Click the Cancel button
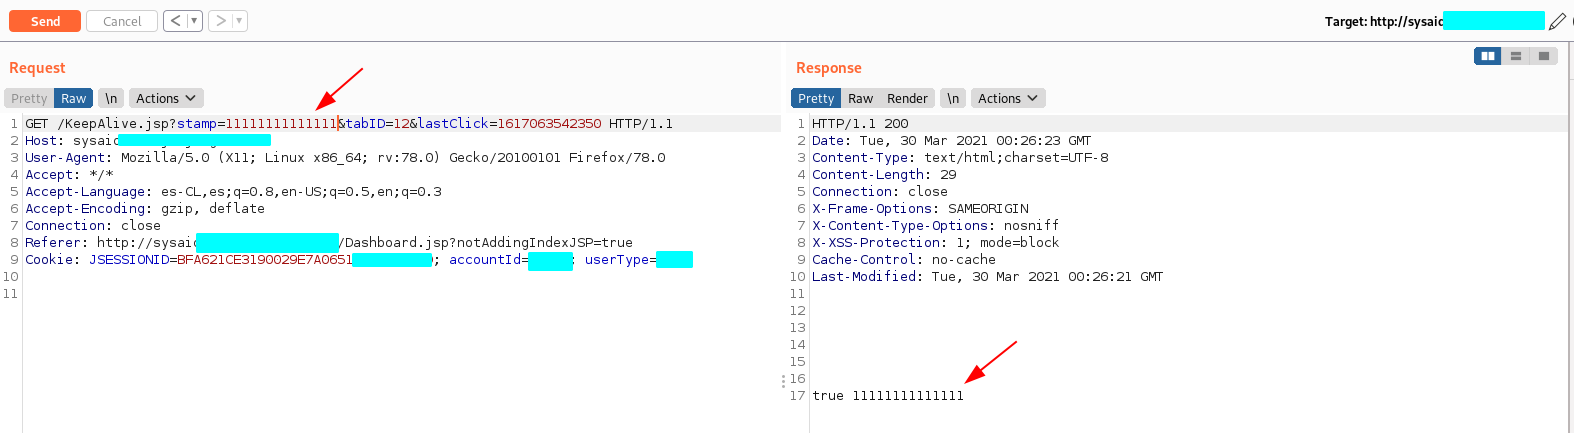This screenshot has width=1574, height=433. [x=122, y=21]
